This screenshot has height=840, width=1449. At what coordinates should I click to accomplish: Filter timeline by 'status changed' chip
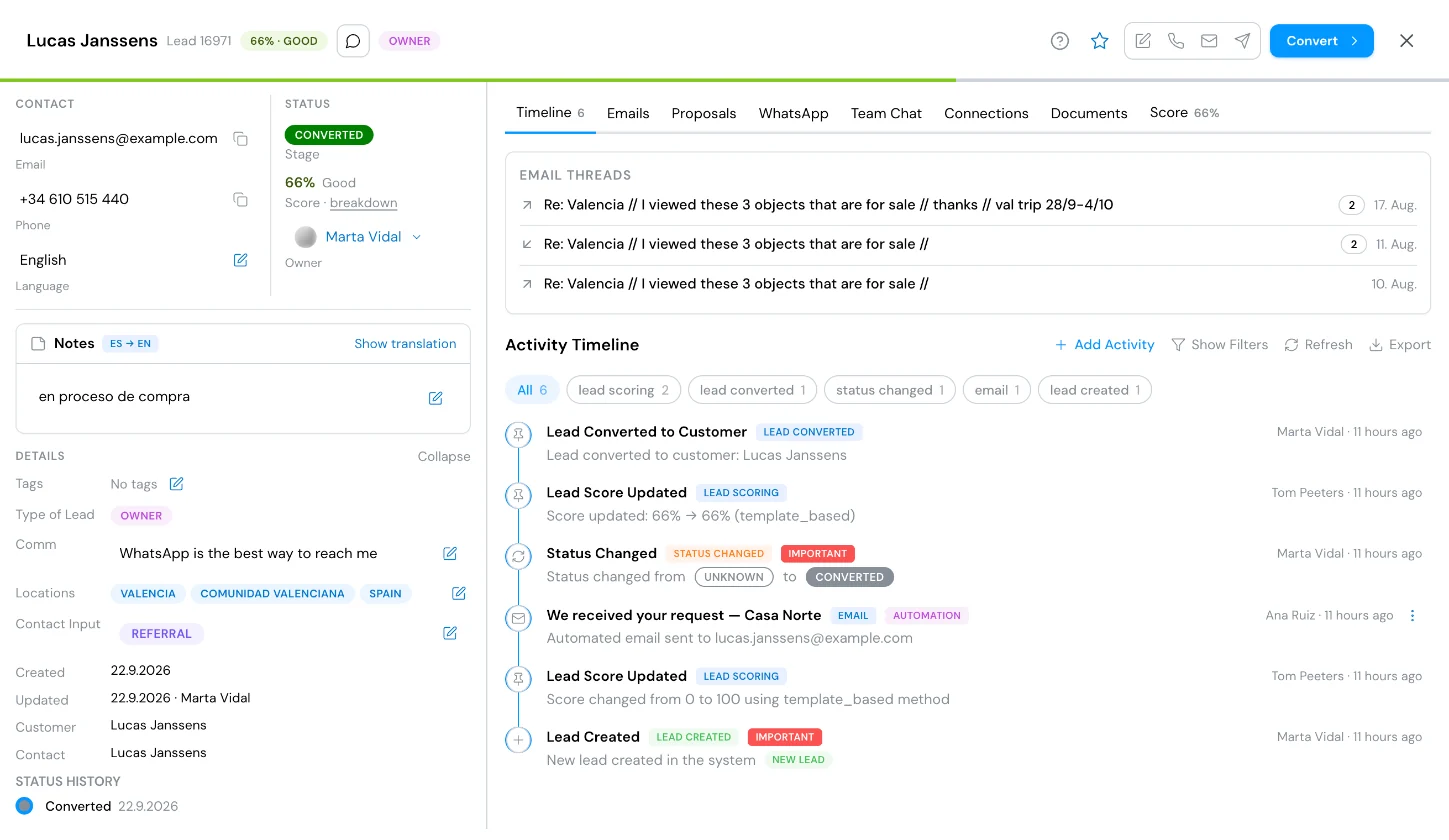pos(890,390)
